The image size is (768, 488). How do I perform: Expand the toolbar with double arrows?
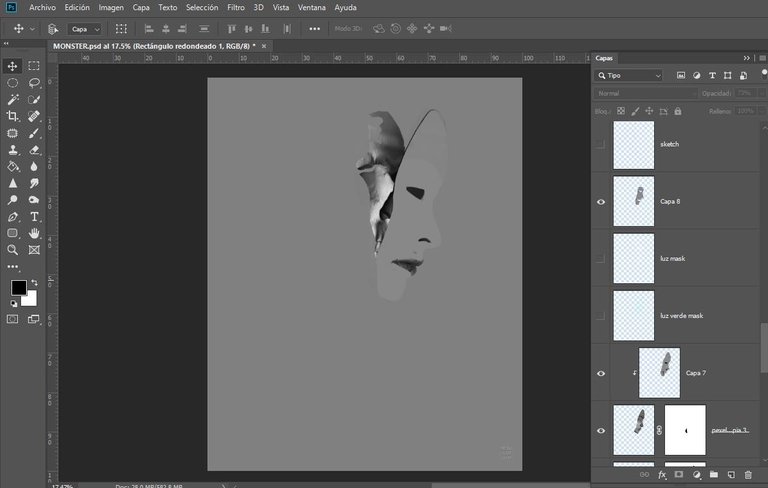click(x=6, y=44)
